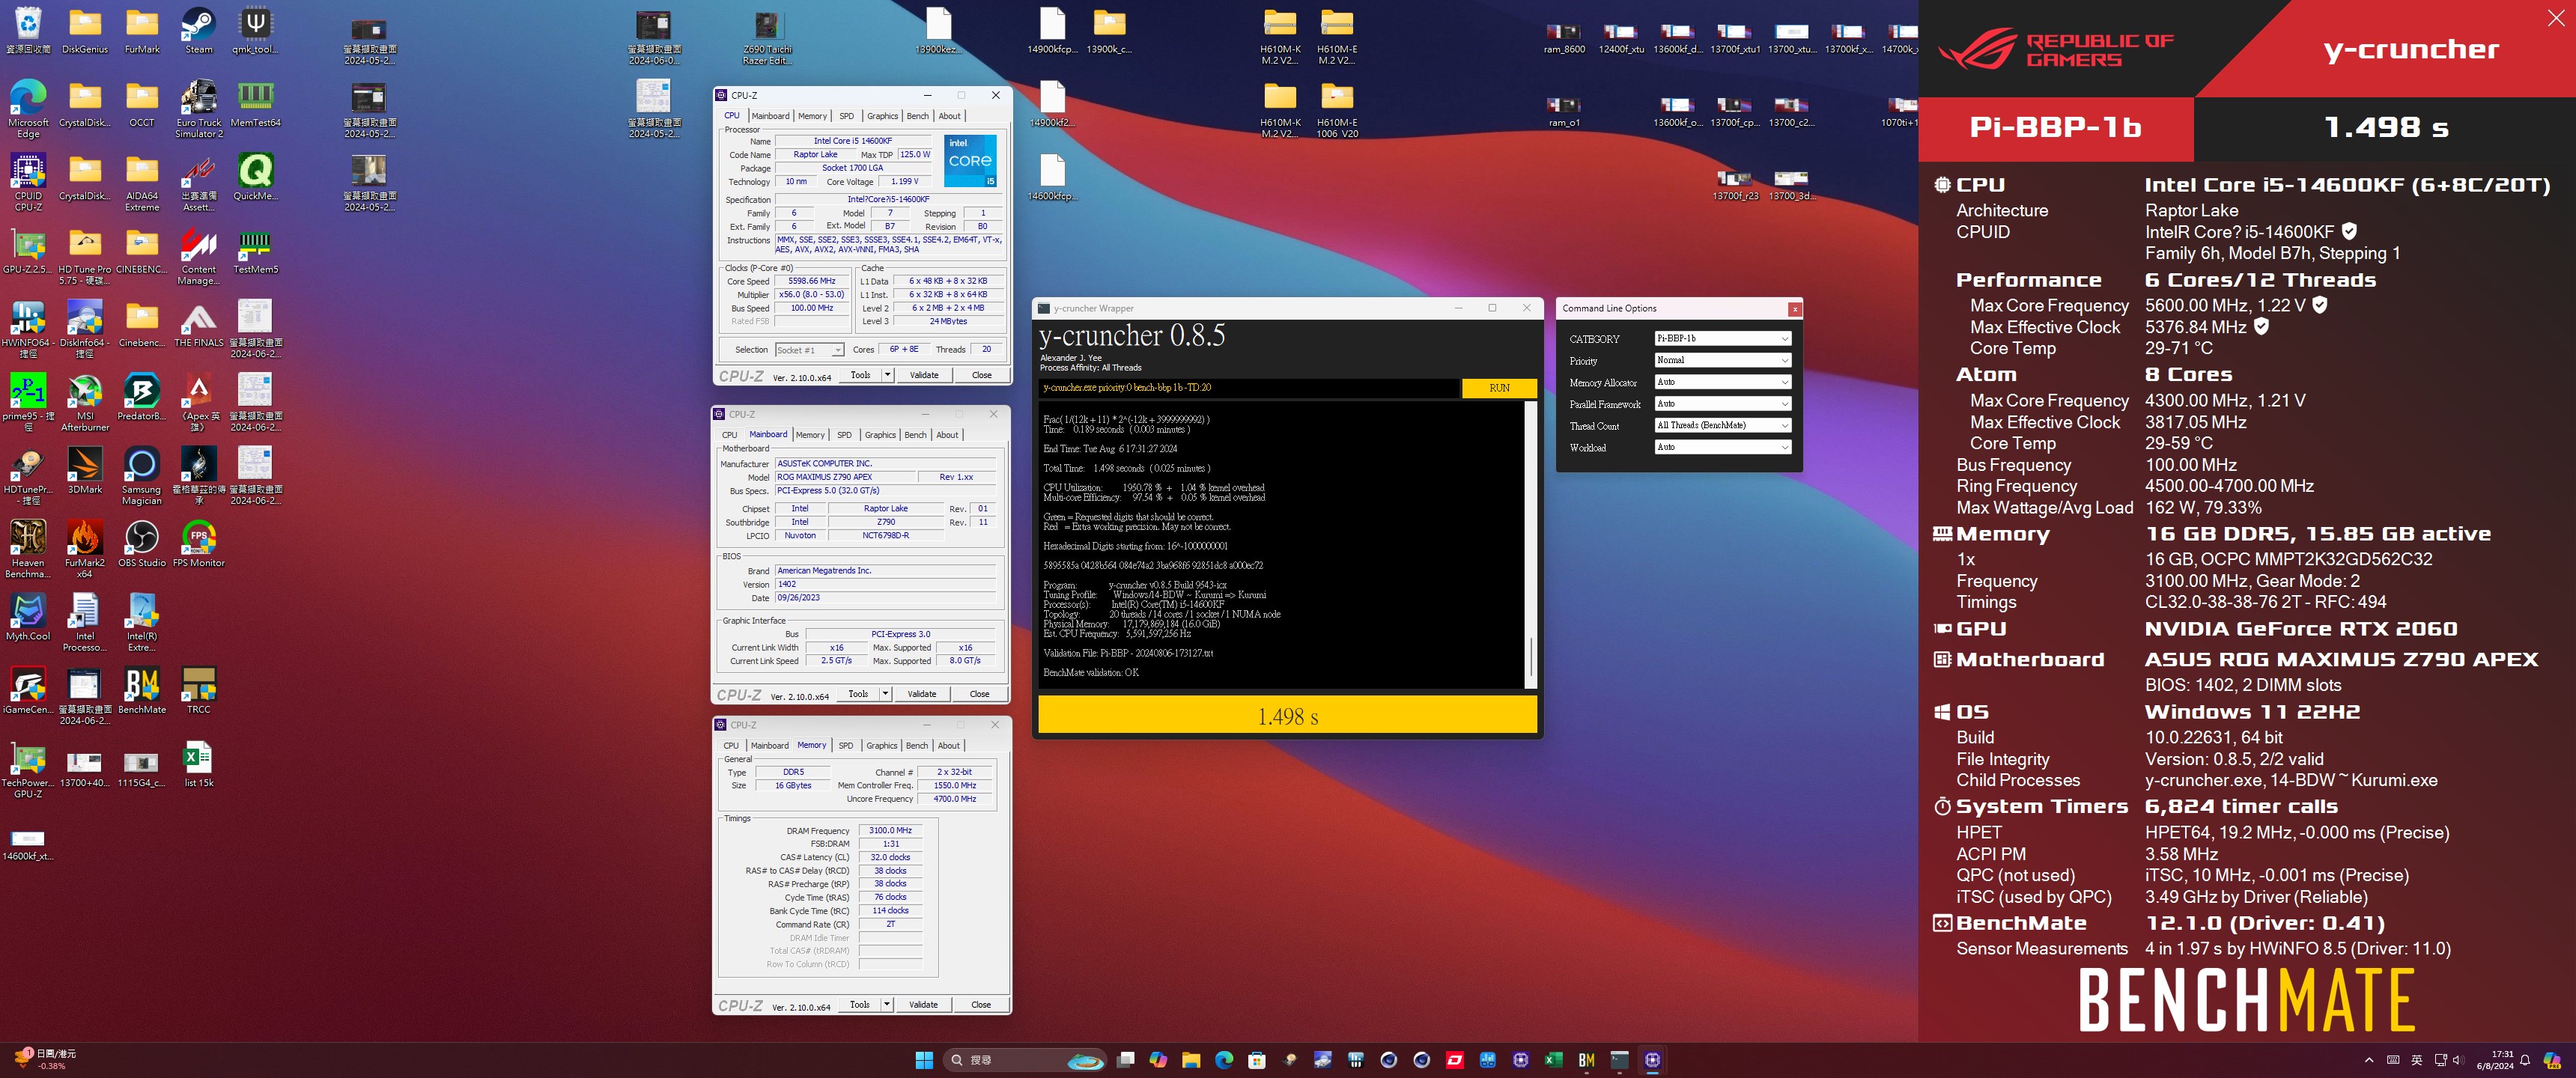
Task: Open File Explorer from the taskbar
Action: click(x=1190, y=1060)
